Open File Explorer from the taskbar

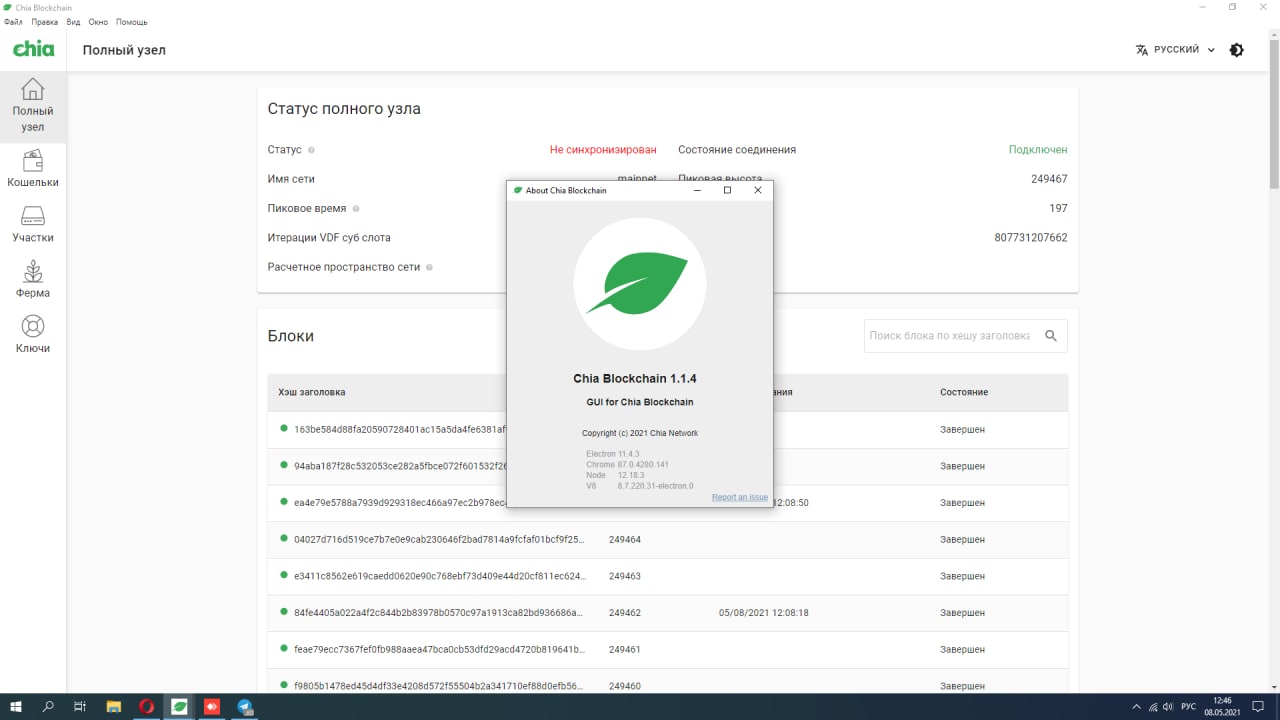113,707
